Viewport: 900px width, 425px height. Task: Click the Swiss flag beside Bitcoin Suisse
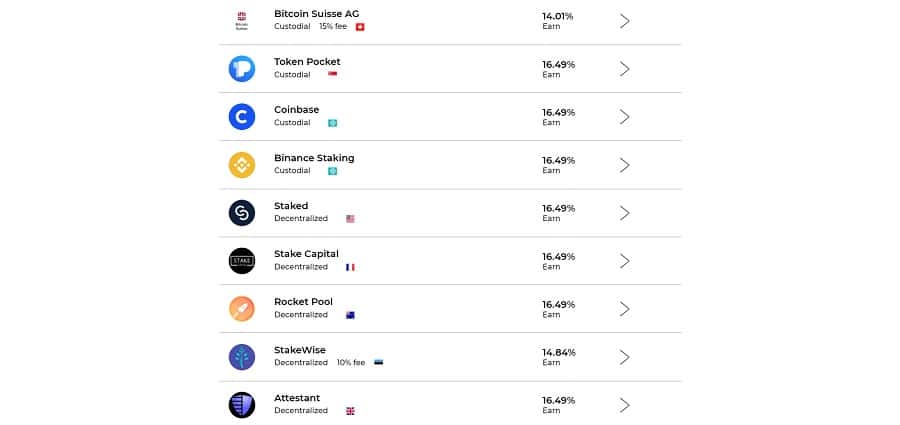point(360,27)
